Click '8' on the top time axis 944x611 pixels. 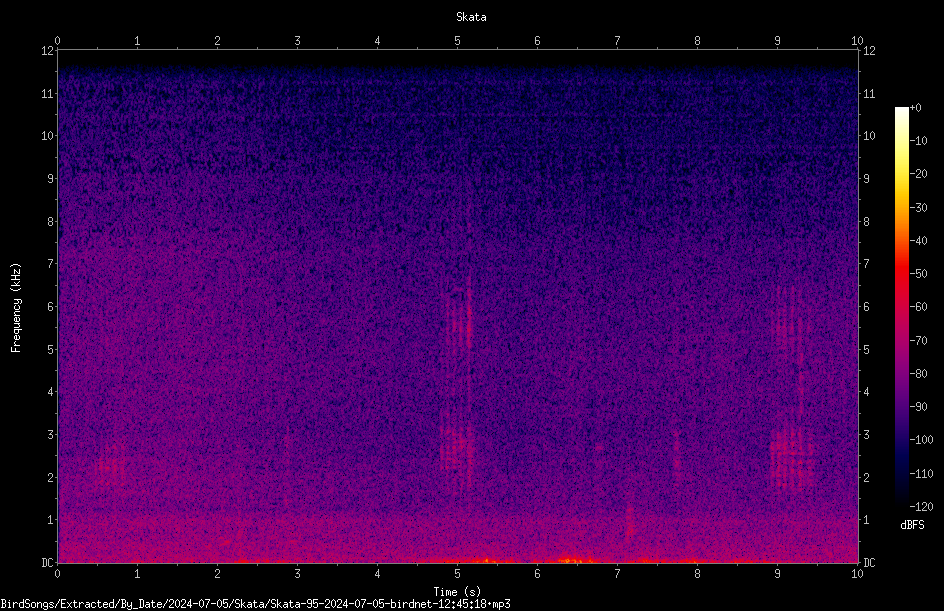(x=697, y=41)
